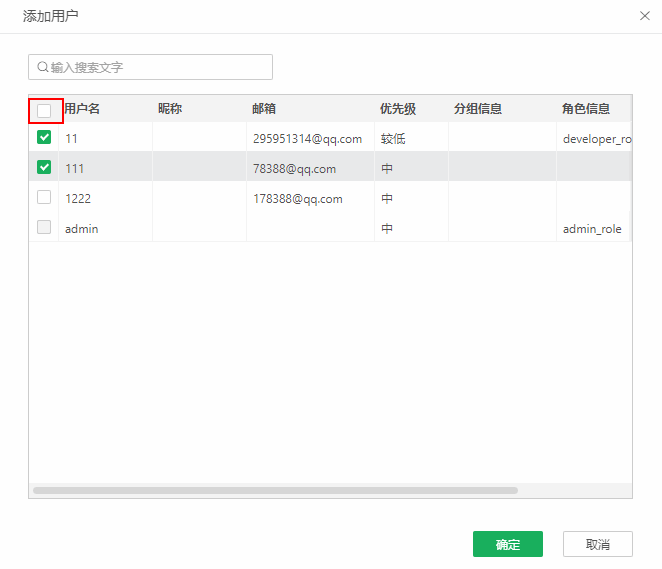Click role cell admin_role
The image size is (662, 569).
tap(592, 229)
